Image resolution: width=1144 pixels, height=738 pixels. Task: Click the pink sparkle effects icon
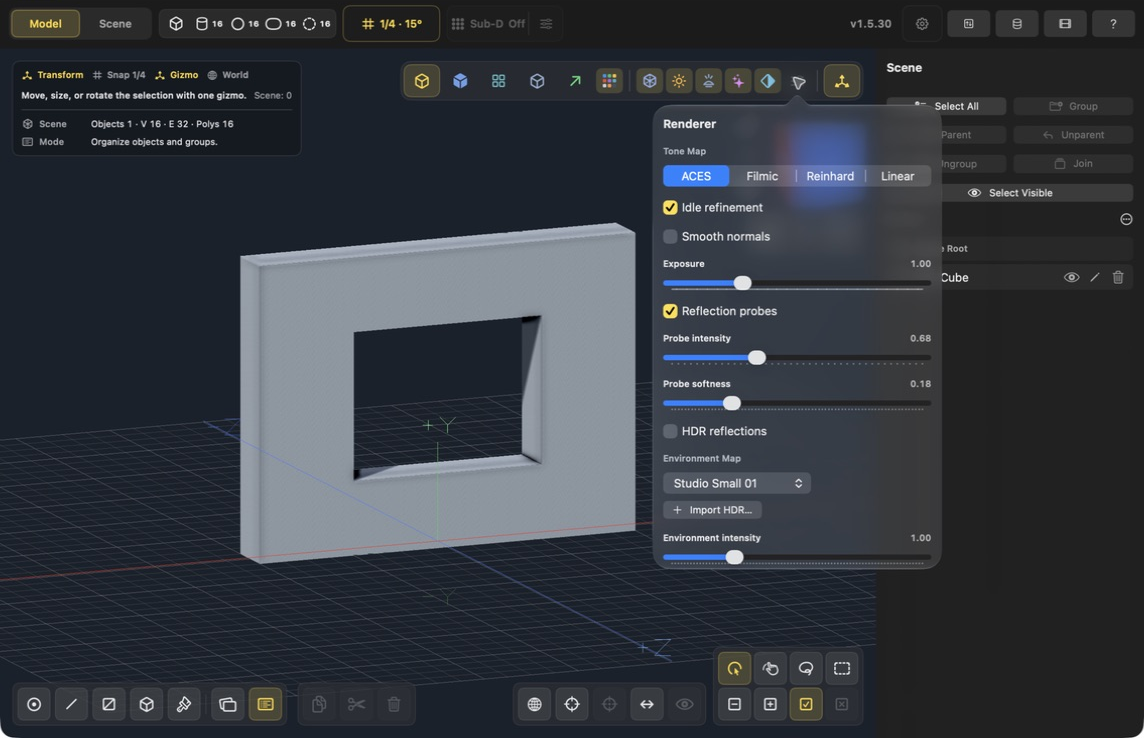click(738, 81)
